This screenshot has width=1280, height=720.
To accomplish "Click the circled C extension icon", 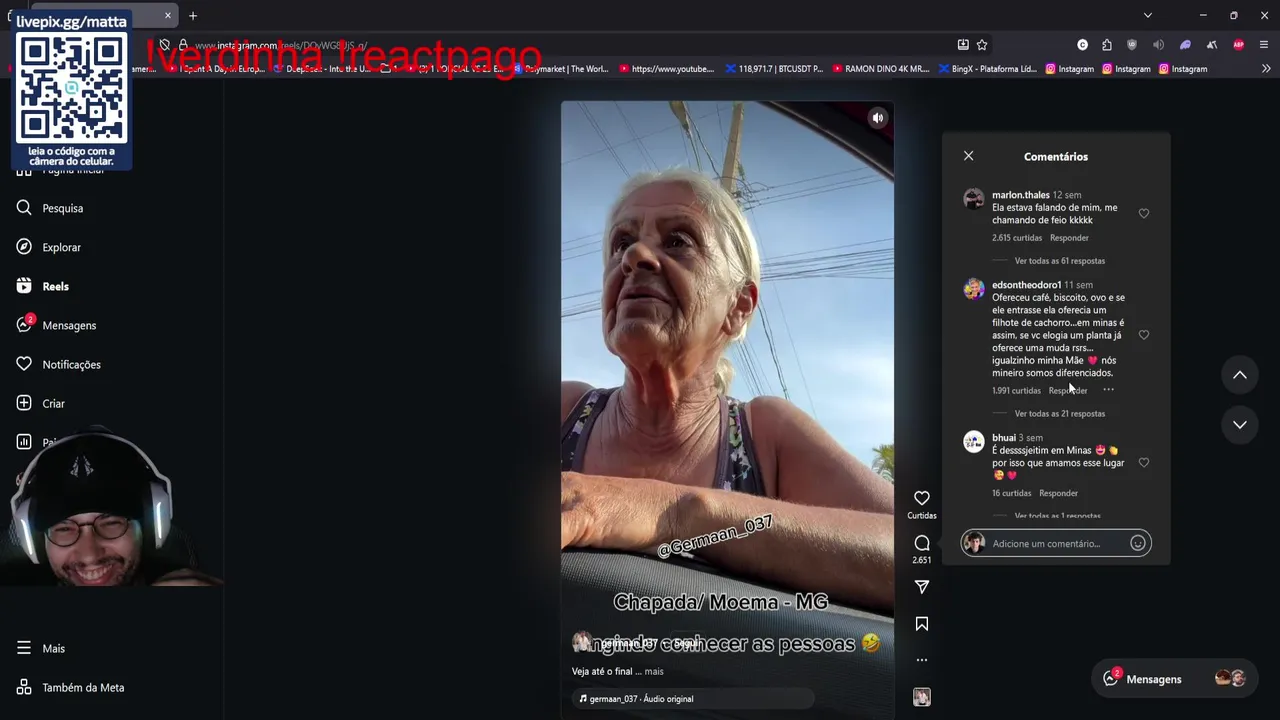I will 1082,45.
